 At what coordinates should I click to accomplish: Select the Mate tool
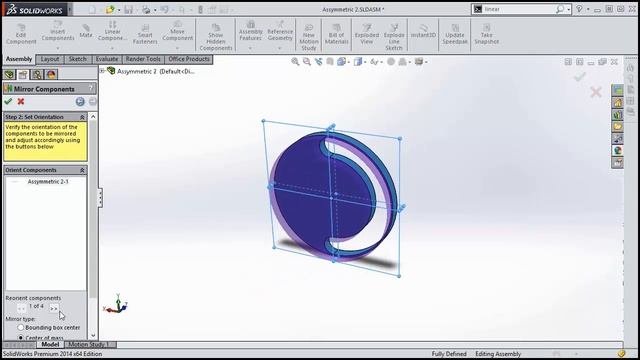(x=86, y=32)
